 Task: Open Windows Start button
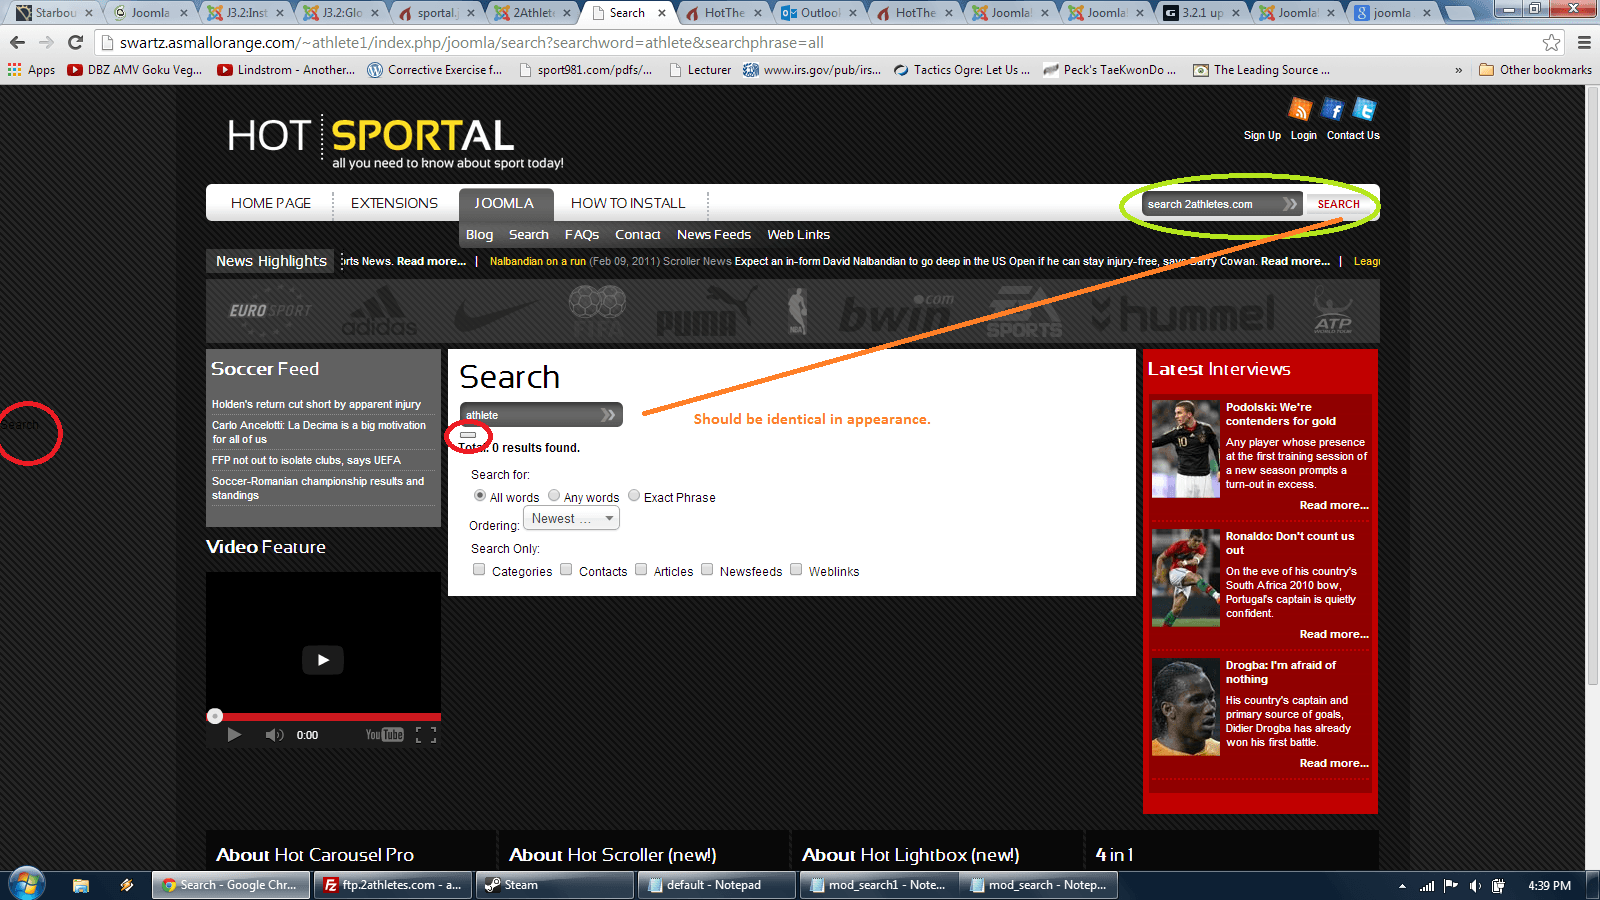(27, 884)
